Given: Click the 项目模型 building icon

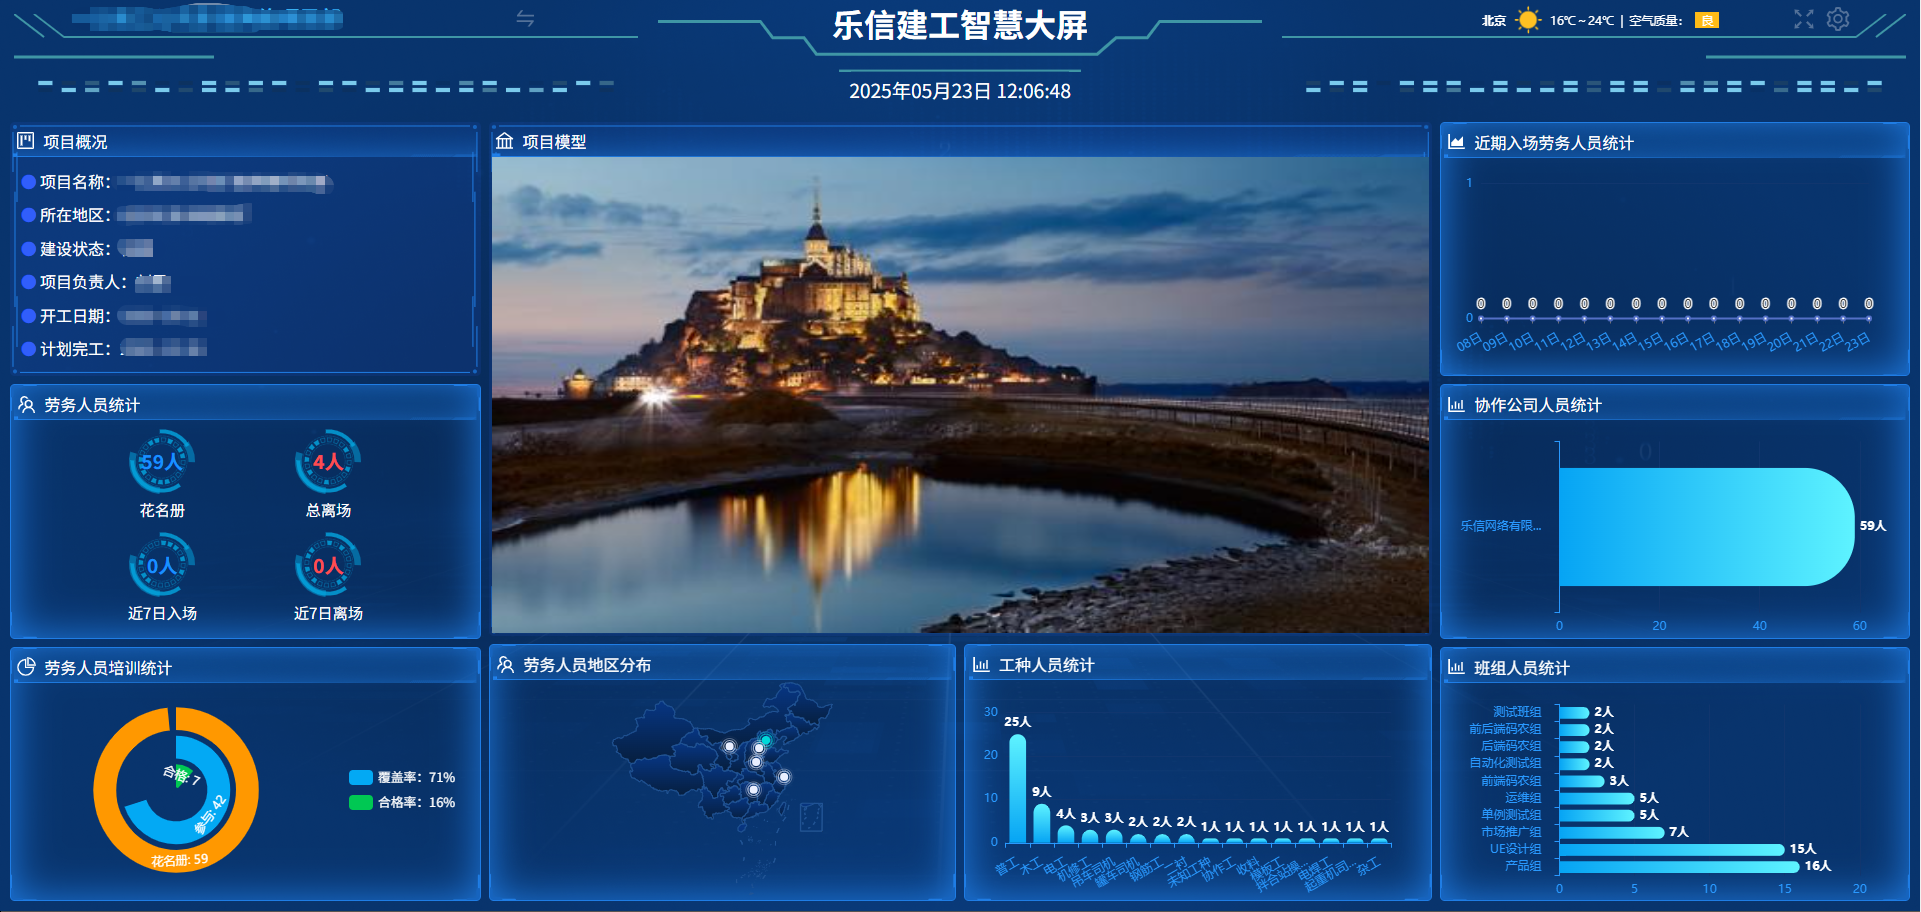Looking at the screenshot, I should 505,141.
